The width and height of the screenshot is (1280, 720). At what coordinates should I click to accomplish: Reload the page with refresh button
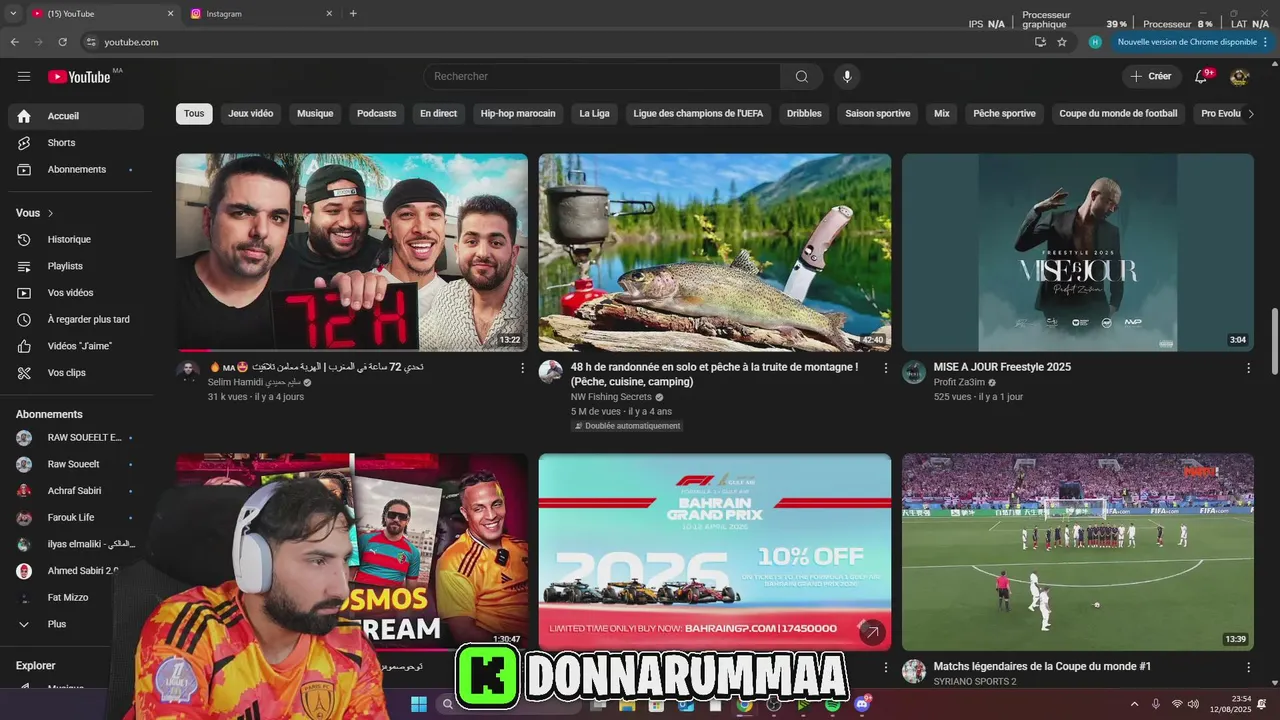[x=62, y=42]
